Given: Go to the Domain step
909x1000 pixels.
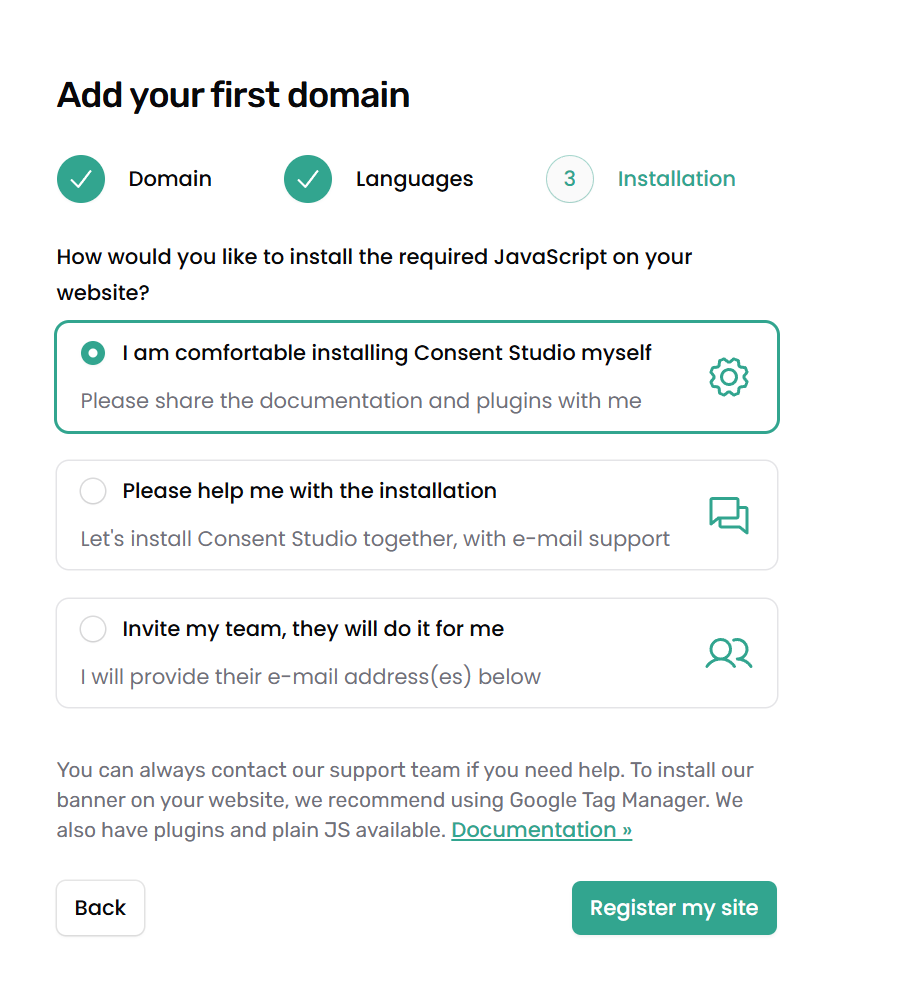Looking at the screenshot, I should (x=170, y=179).
